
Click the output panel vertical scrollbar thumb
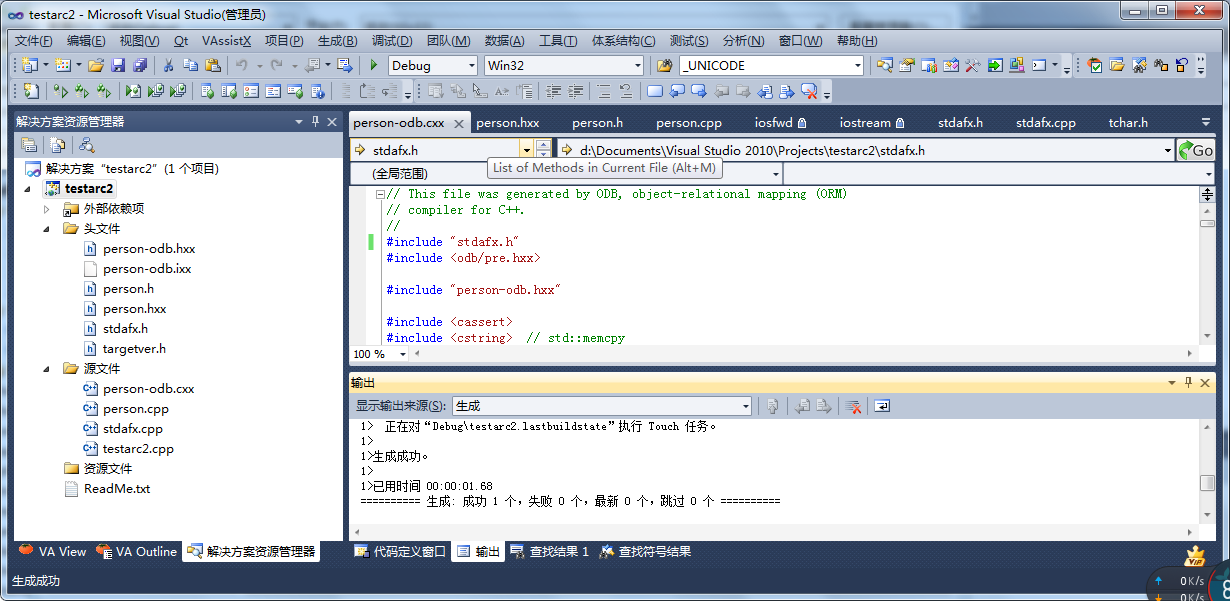[x=1207, y=483]
